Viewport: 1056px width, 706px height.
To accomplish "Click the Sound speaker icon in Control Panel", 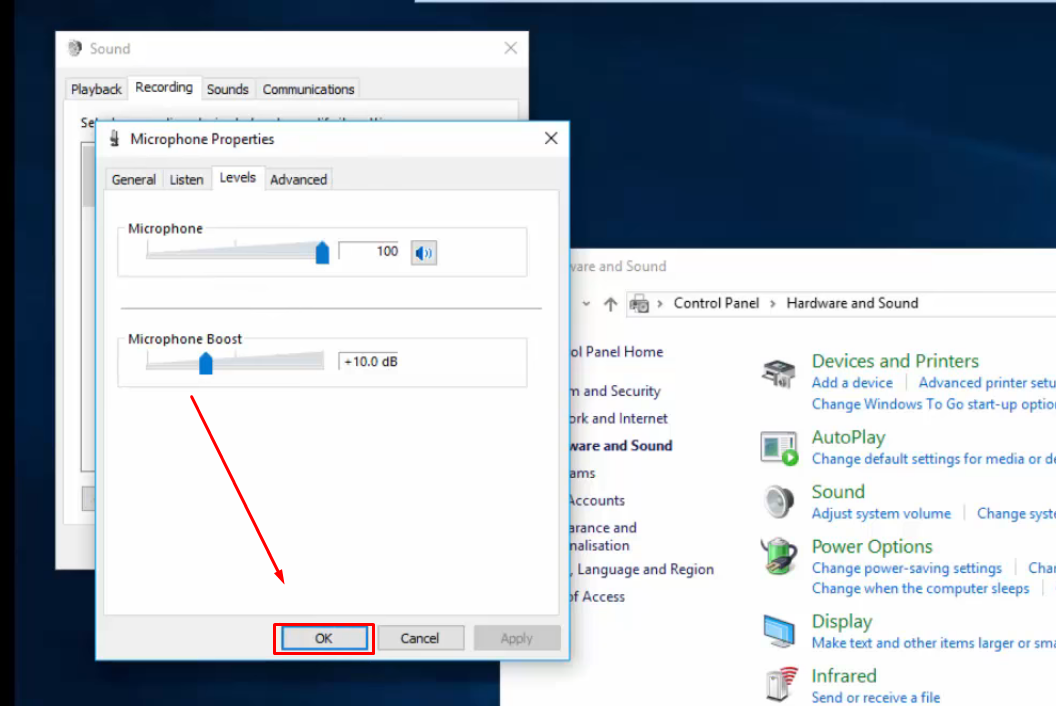I will click(x=779, y=502).
